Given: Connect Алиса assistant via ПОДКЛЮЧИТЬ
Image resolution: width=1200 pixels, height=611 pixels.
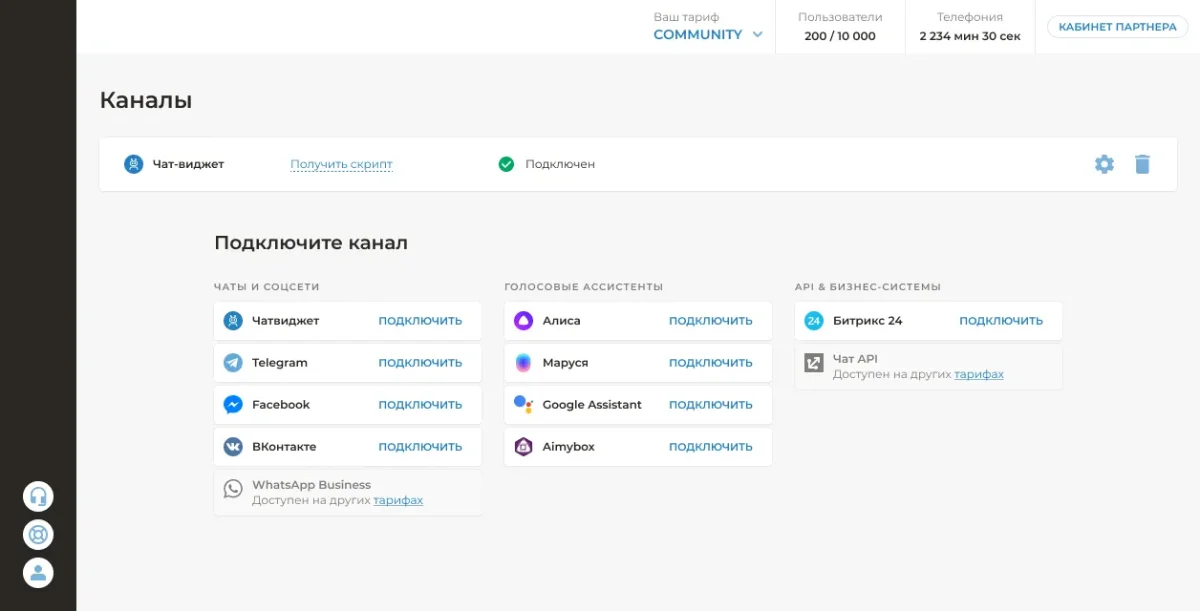Looking at the screenshot, I should pyautogui.click(x=711, y=321).
